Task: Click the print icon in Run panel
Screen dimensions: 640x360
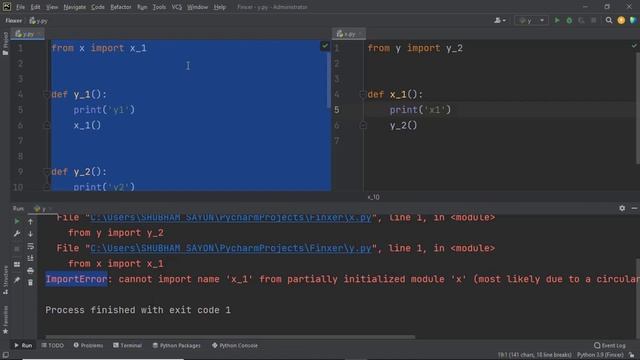Action: (30, 270)
